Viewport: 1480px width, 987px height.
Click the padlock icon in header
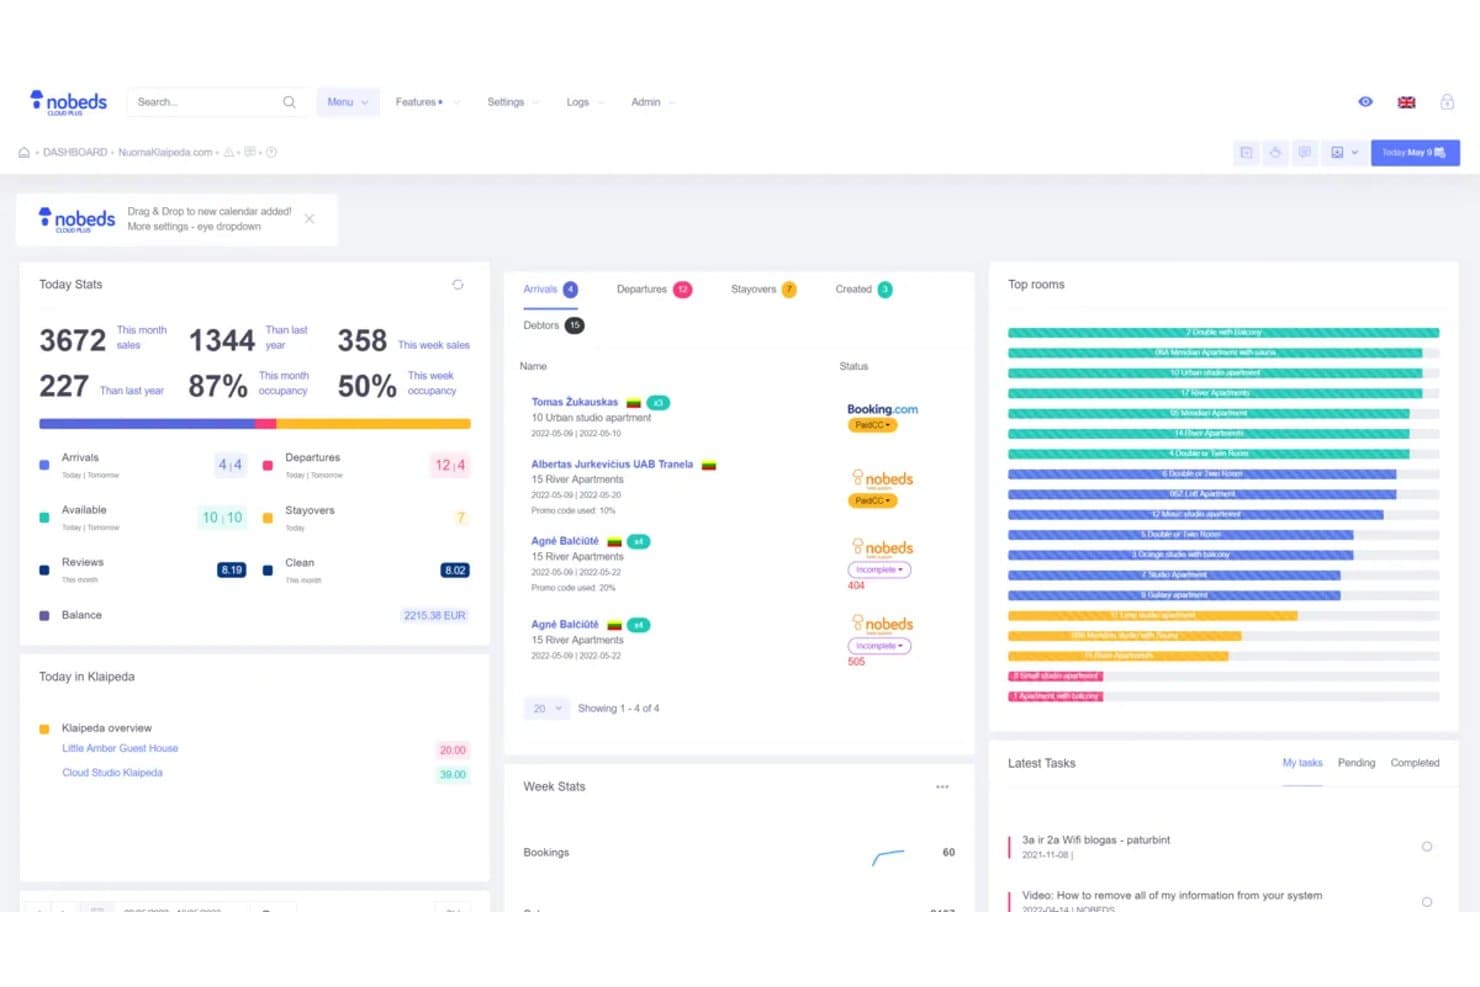click(1447, 102)
